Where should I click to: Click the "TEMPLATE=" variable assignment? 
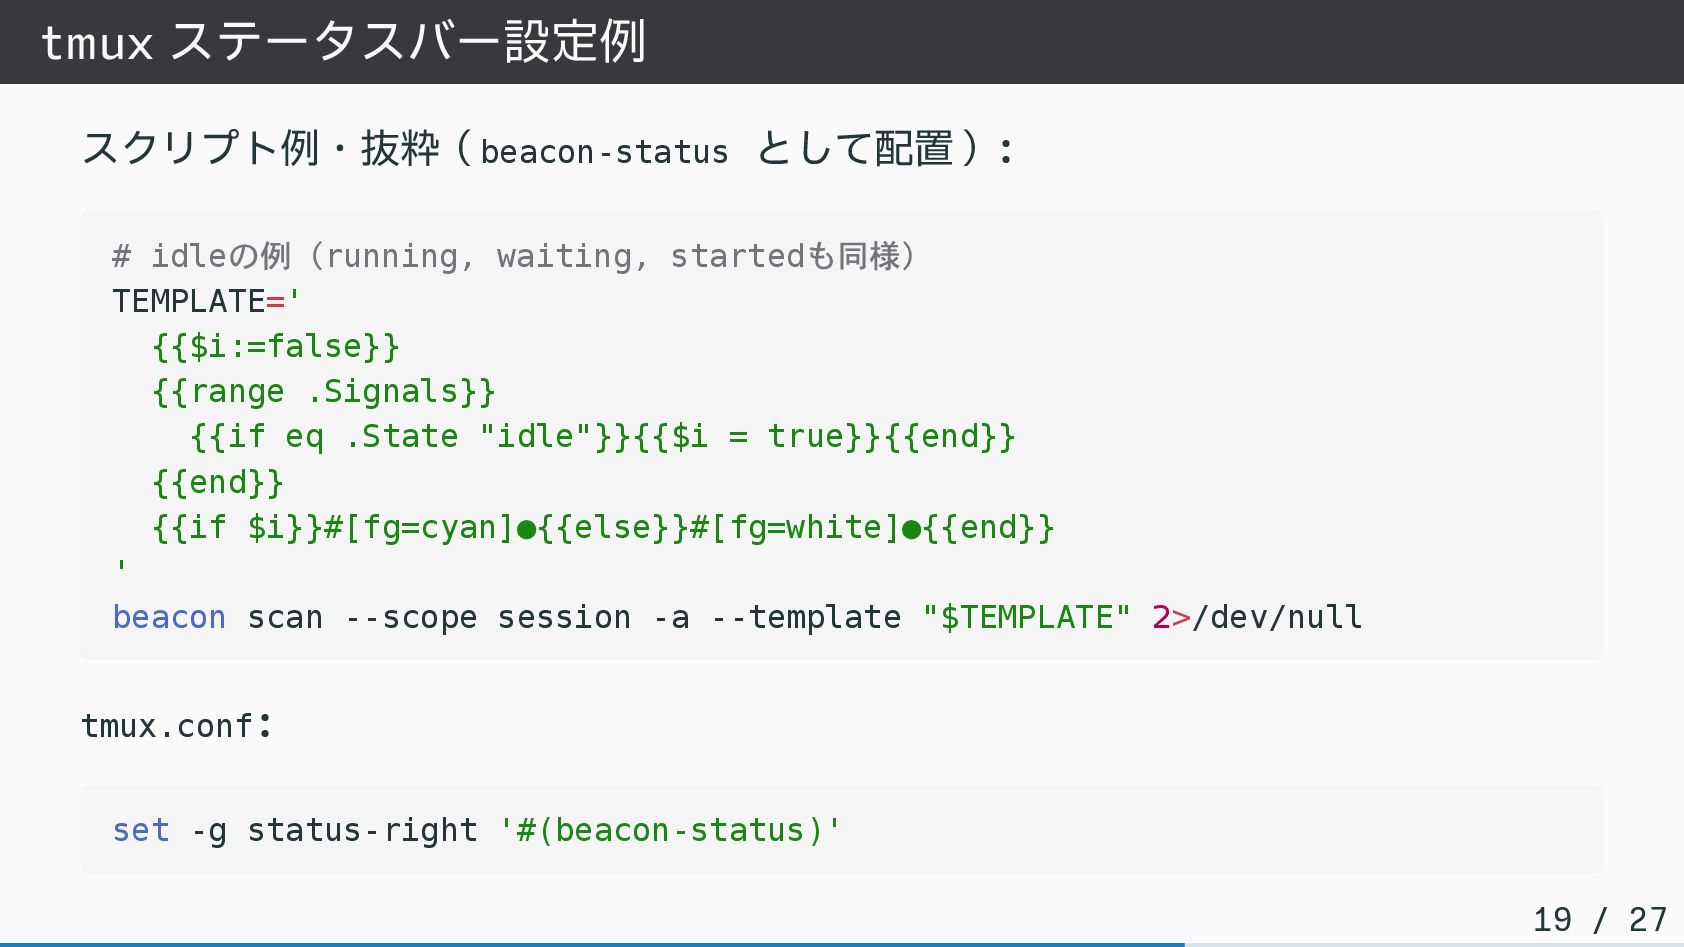(199, 301)
